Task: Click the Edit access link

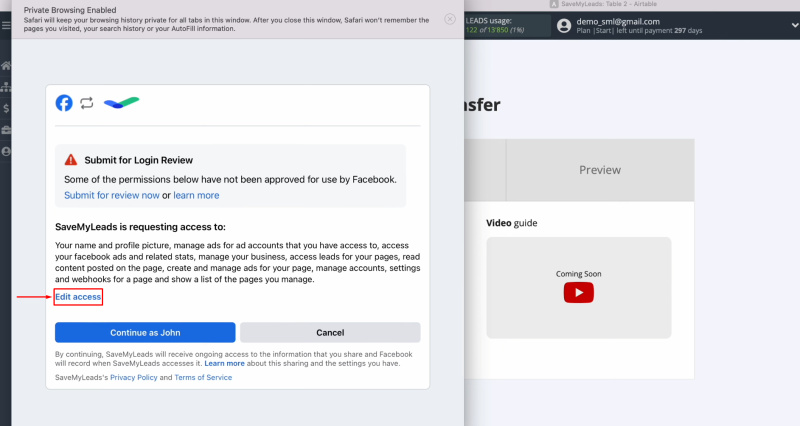Action: [79, 297]
